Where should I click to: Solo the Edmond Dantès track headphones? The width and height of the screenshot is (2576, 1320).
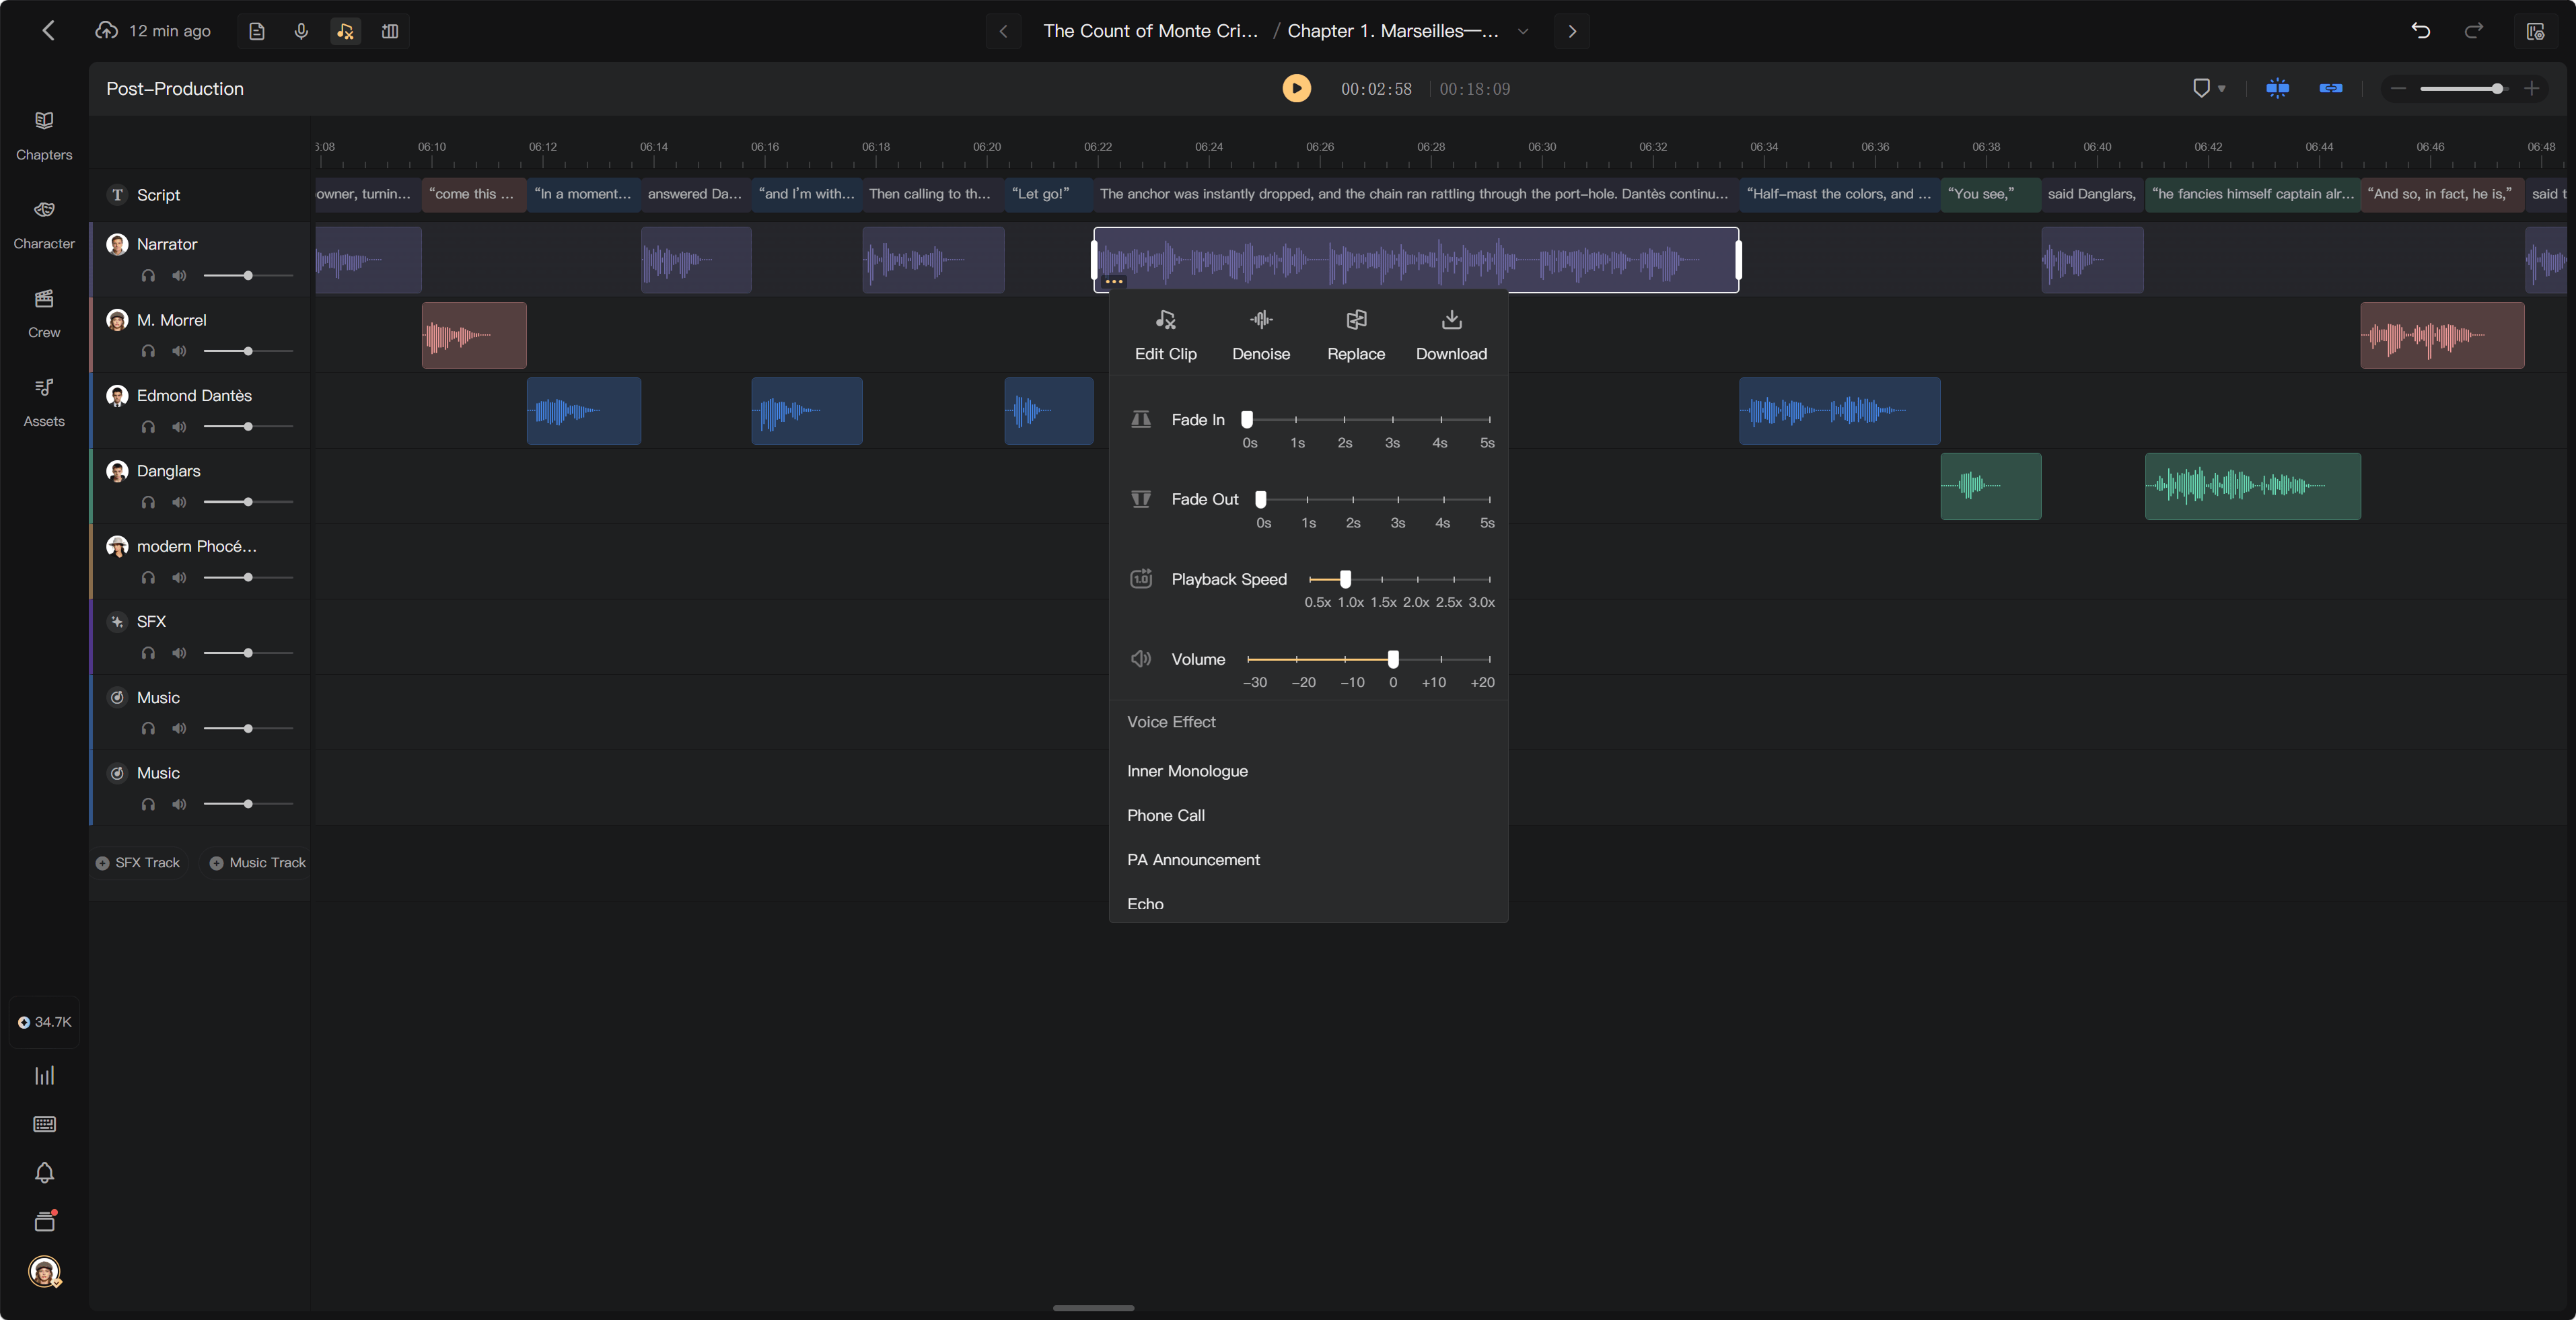pos(148,427)
